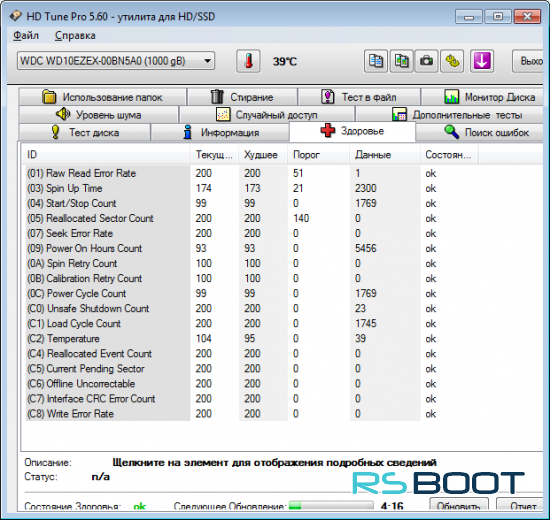Click the purple download arrow icon
Viewport: 550px width, 520px height.
[482, 61]
